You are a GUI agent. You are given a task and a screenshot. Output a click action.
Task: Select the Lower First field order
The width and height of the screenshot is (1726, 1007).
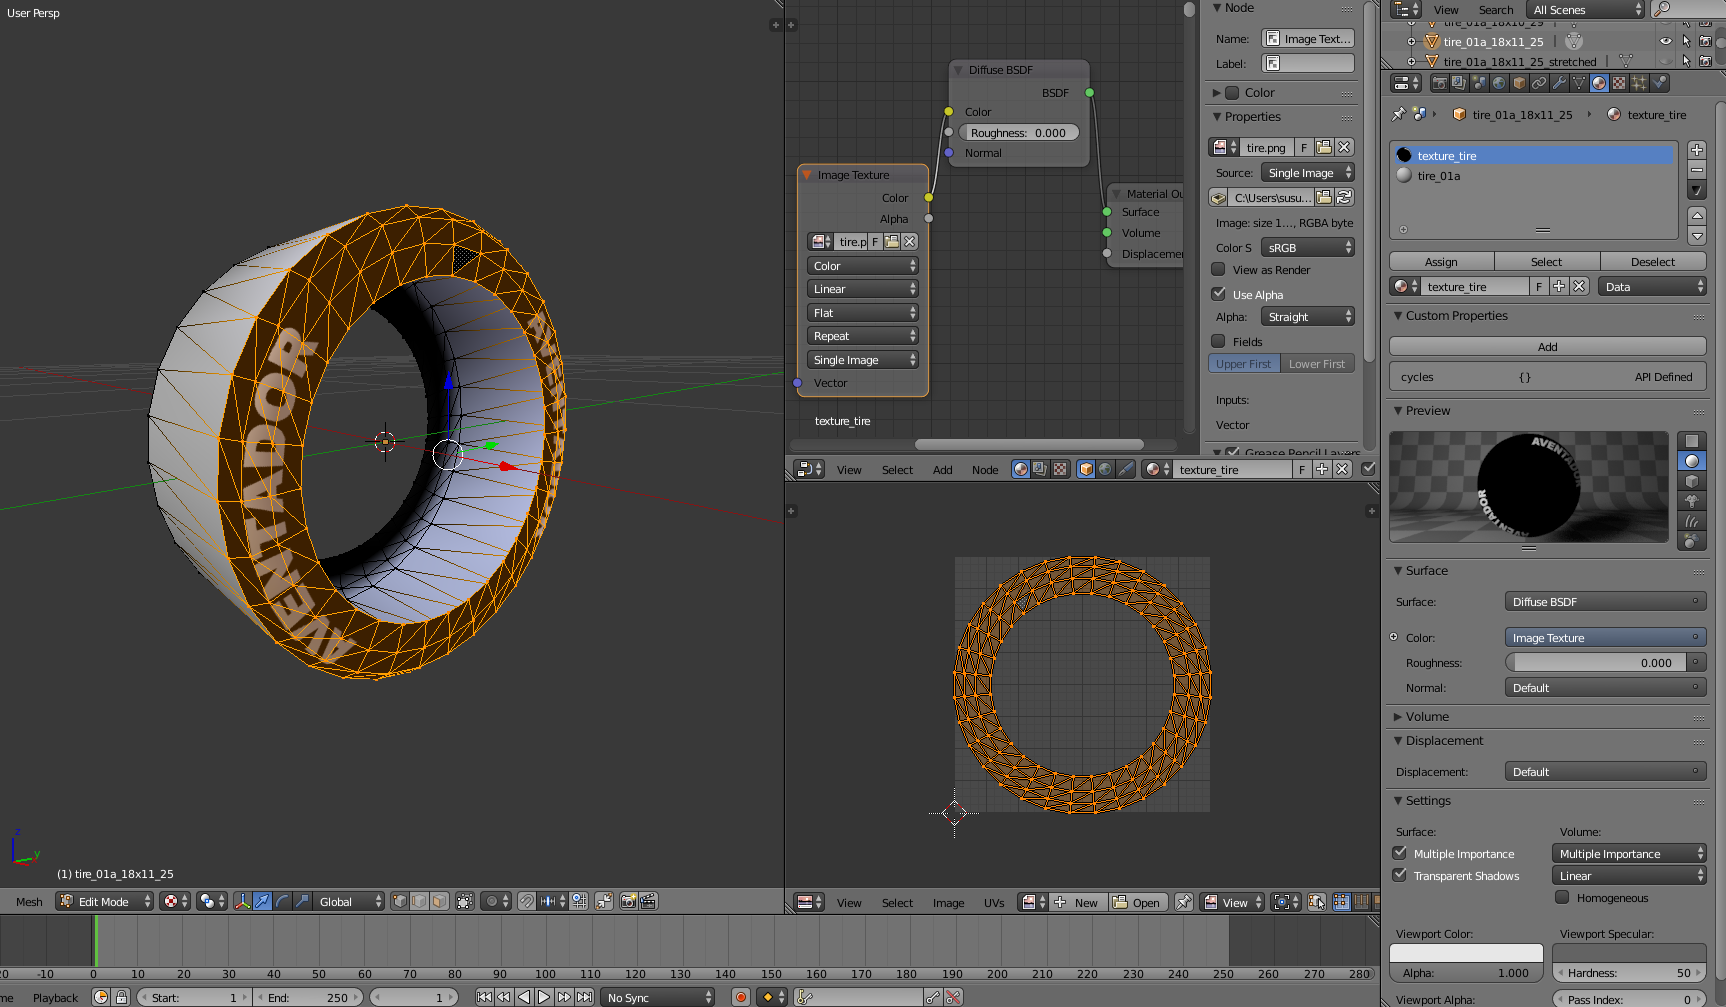1317,364
